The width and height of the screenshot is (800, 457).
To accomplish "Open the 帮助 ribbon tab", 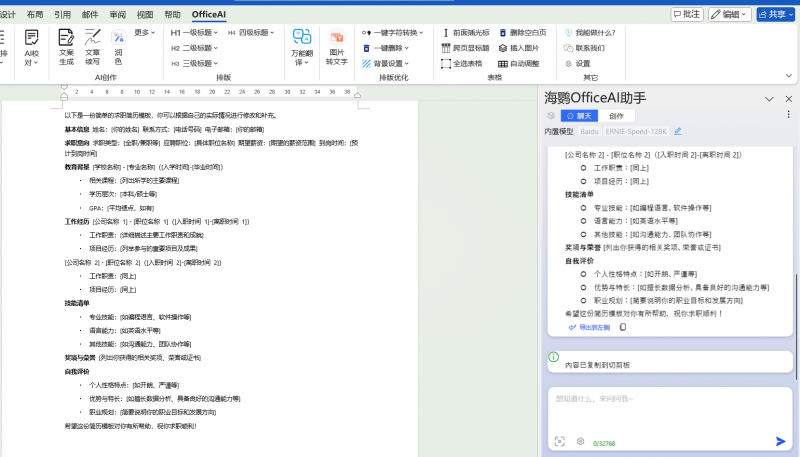I will 172,14.
